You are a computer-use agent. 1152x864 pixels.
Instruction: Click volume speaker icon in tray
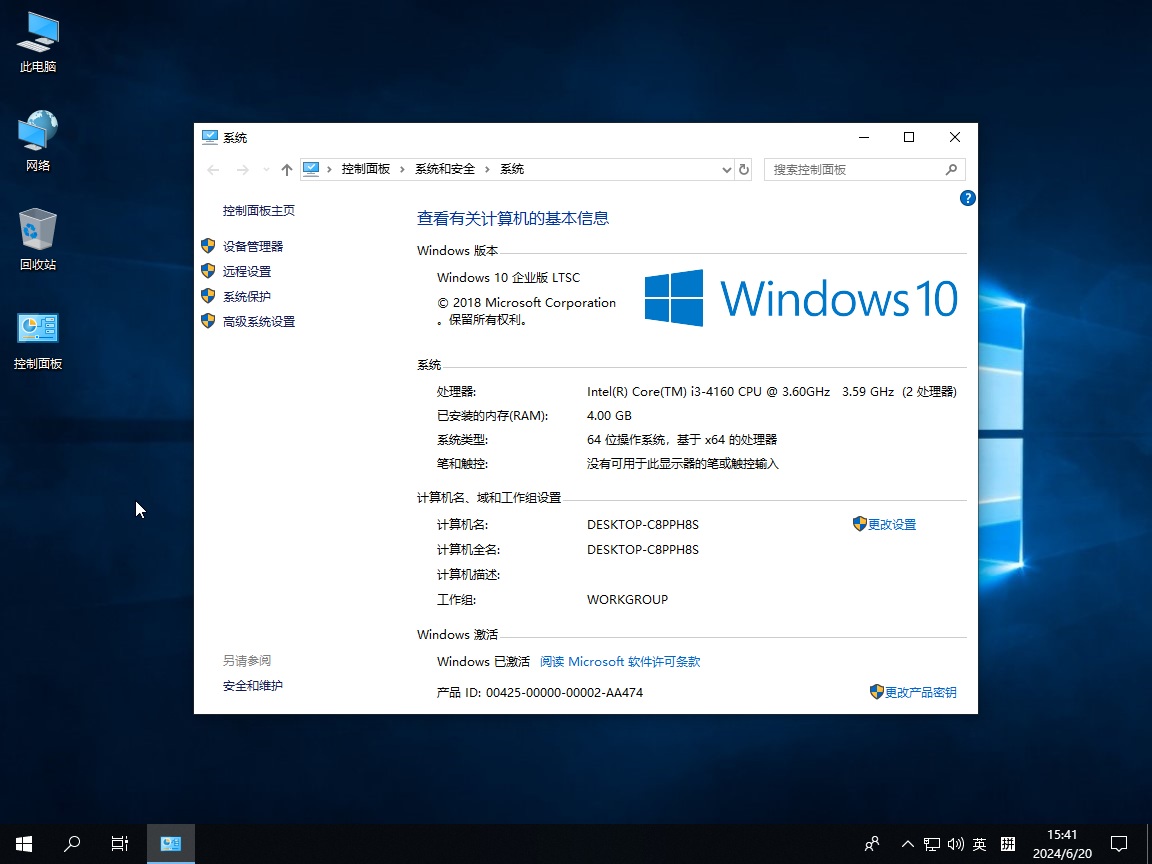[956, 843]
